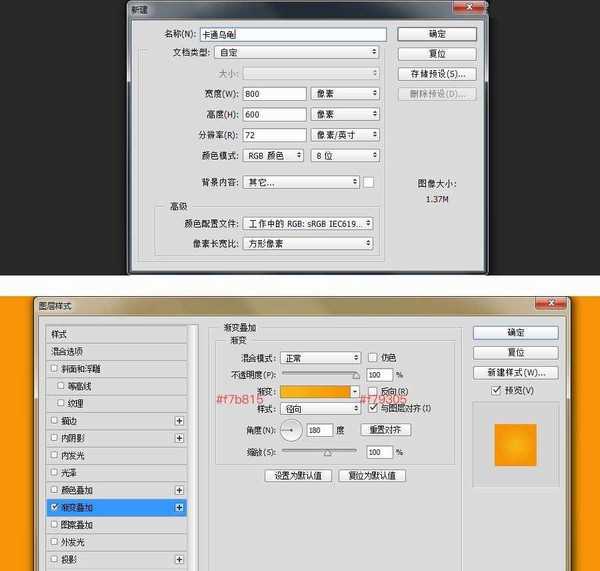Viewport: 600px width, 571px height.
Task: Enable the 颜色叠加 checkbox
Action: tap(54, 489)
